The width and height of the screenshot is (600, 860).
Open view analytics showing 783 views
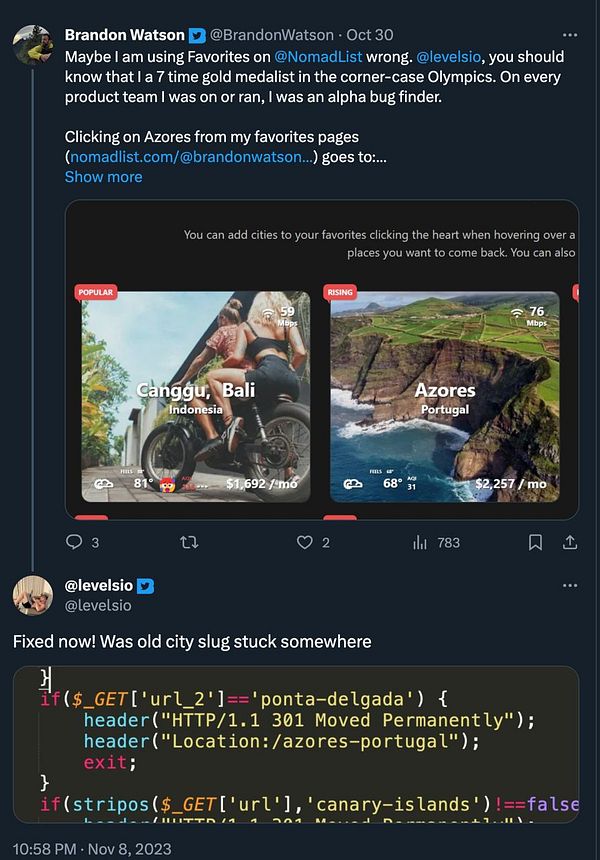click(420, 542)
